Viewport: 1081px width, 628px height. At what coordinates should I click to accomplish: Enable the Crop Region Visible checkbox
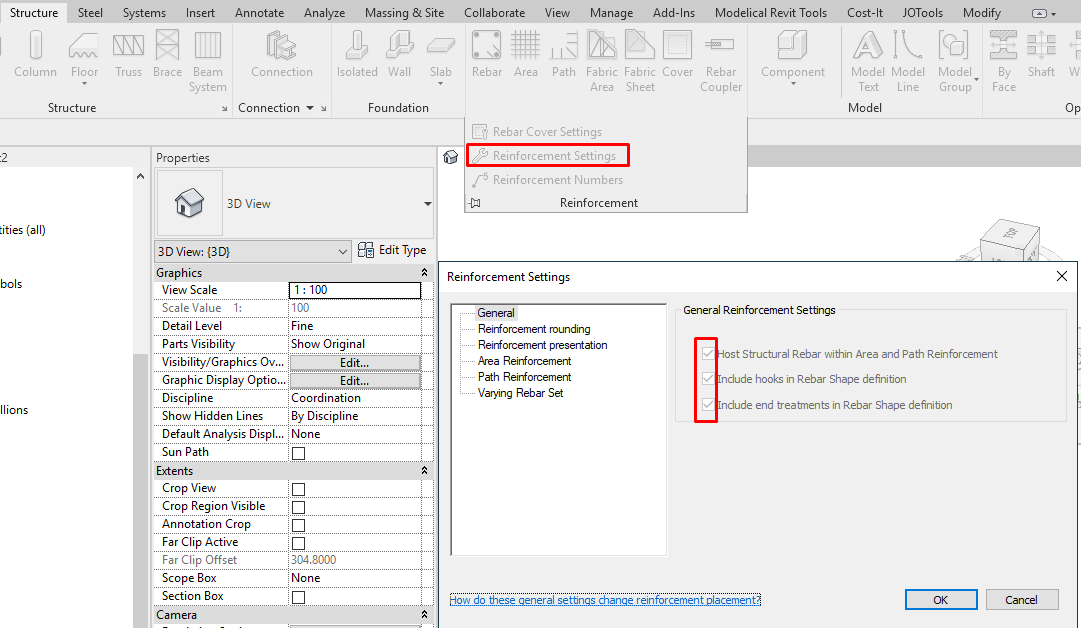299,507
